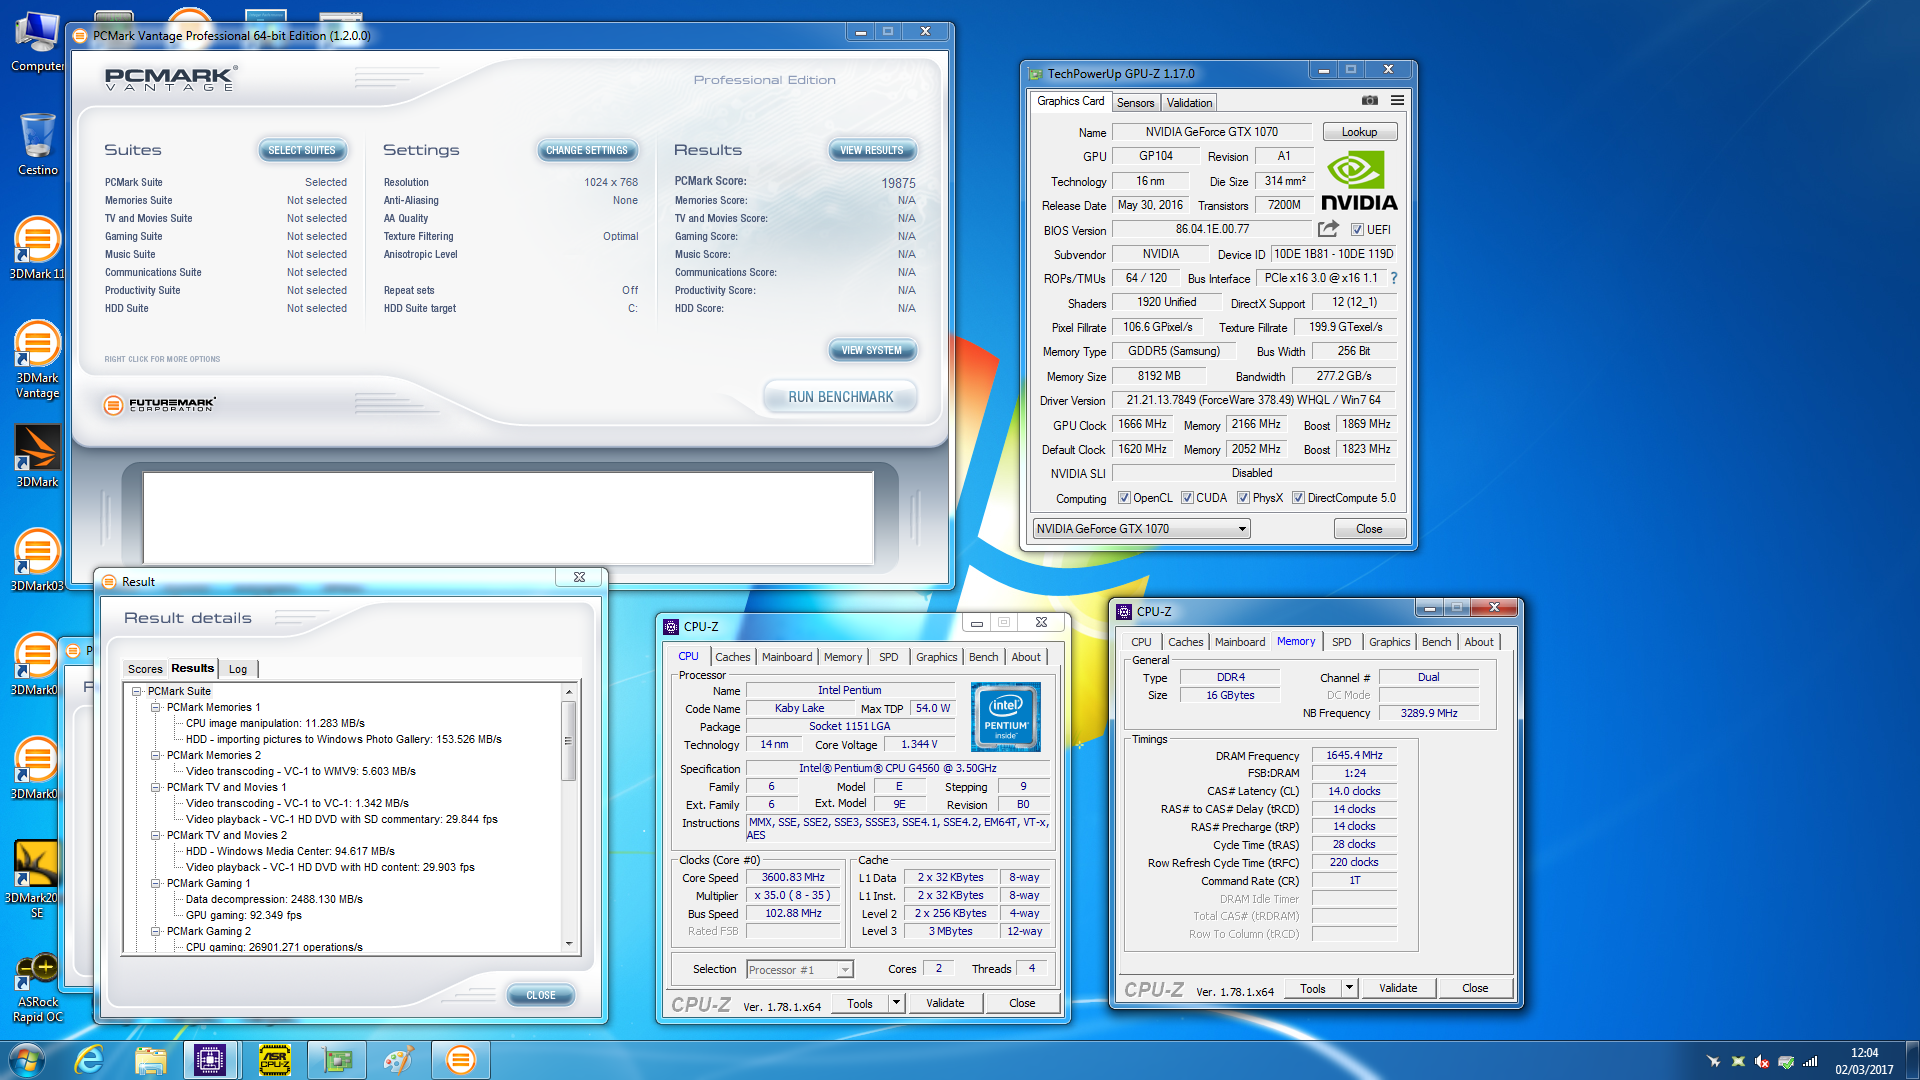Collapse PCMark Memories 1 node
Viewport: 1920px width, 1080px height.
pyautogui.click(x=156, y=707)
